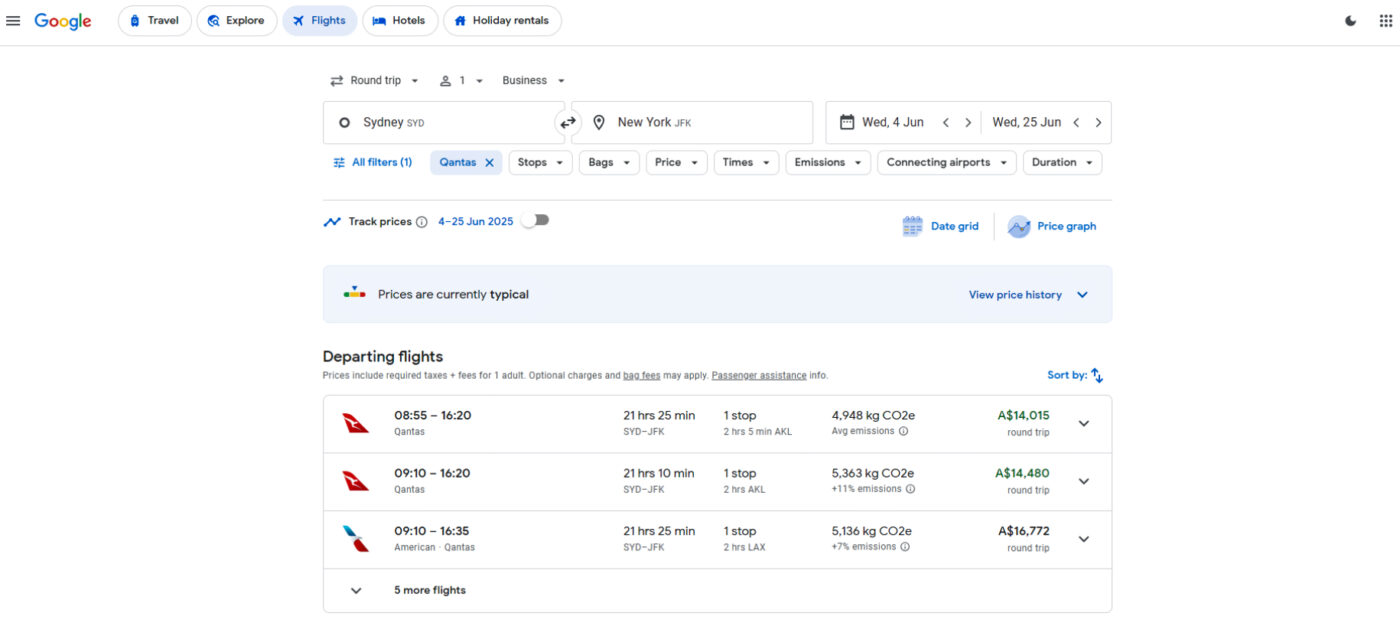
Task: Show info for Avg emissions
Action: (x=903, y=432)
